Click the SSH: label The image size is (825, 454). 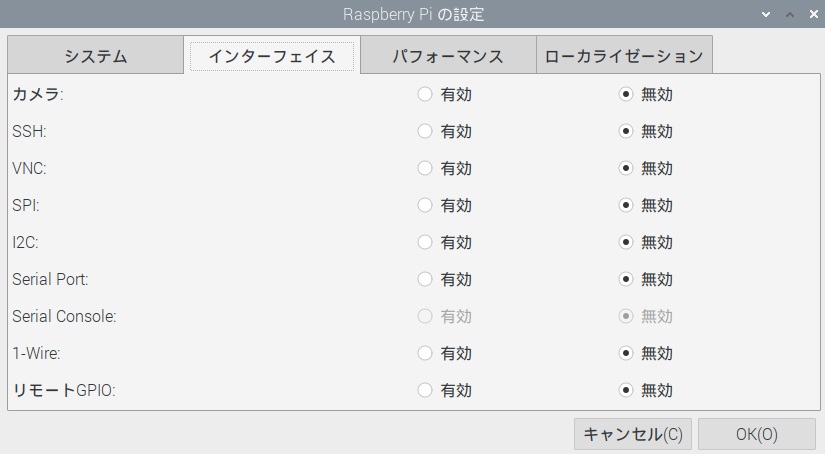click(x=29, y=131)
